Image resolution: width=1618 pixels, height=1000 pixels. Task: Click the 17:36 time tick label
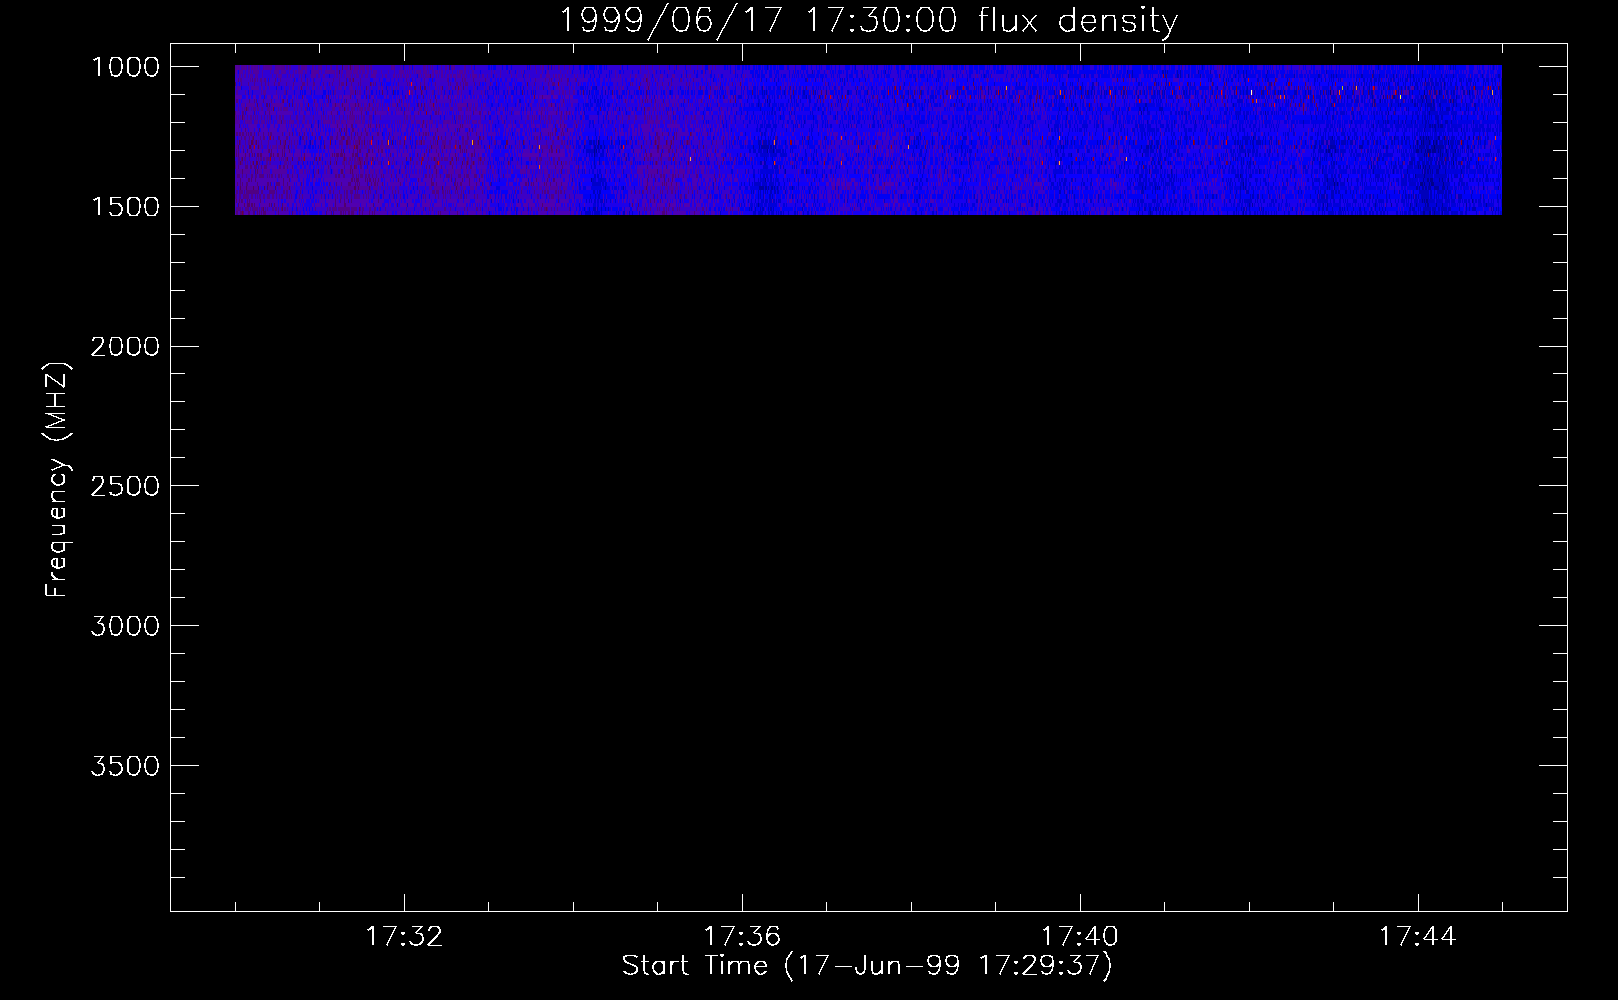[742, 937]
